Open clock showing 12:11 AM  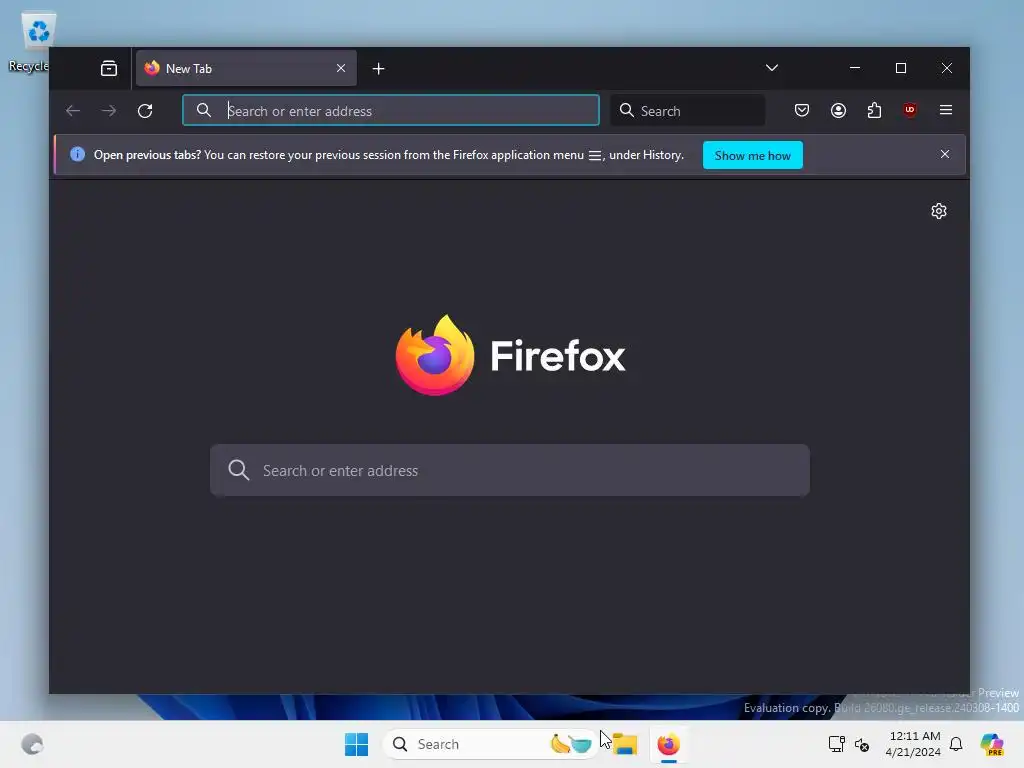tap(913, 744)
